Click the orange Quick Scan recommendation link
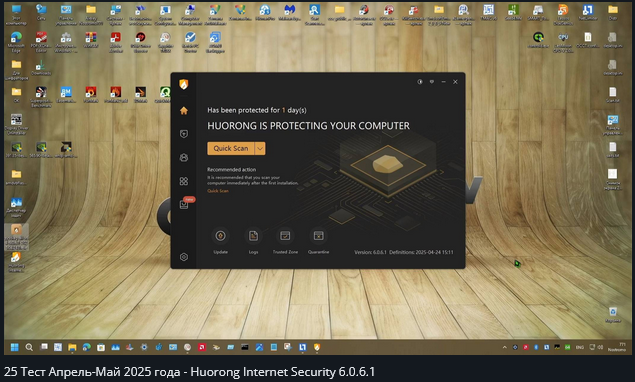This screenshot has width=635, height=382. point(218,191)
